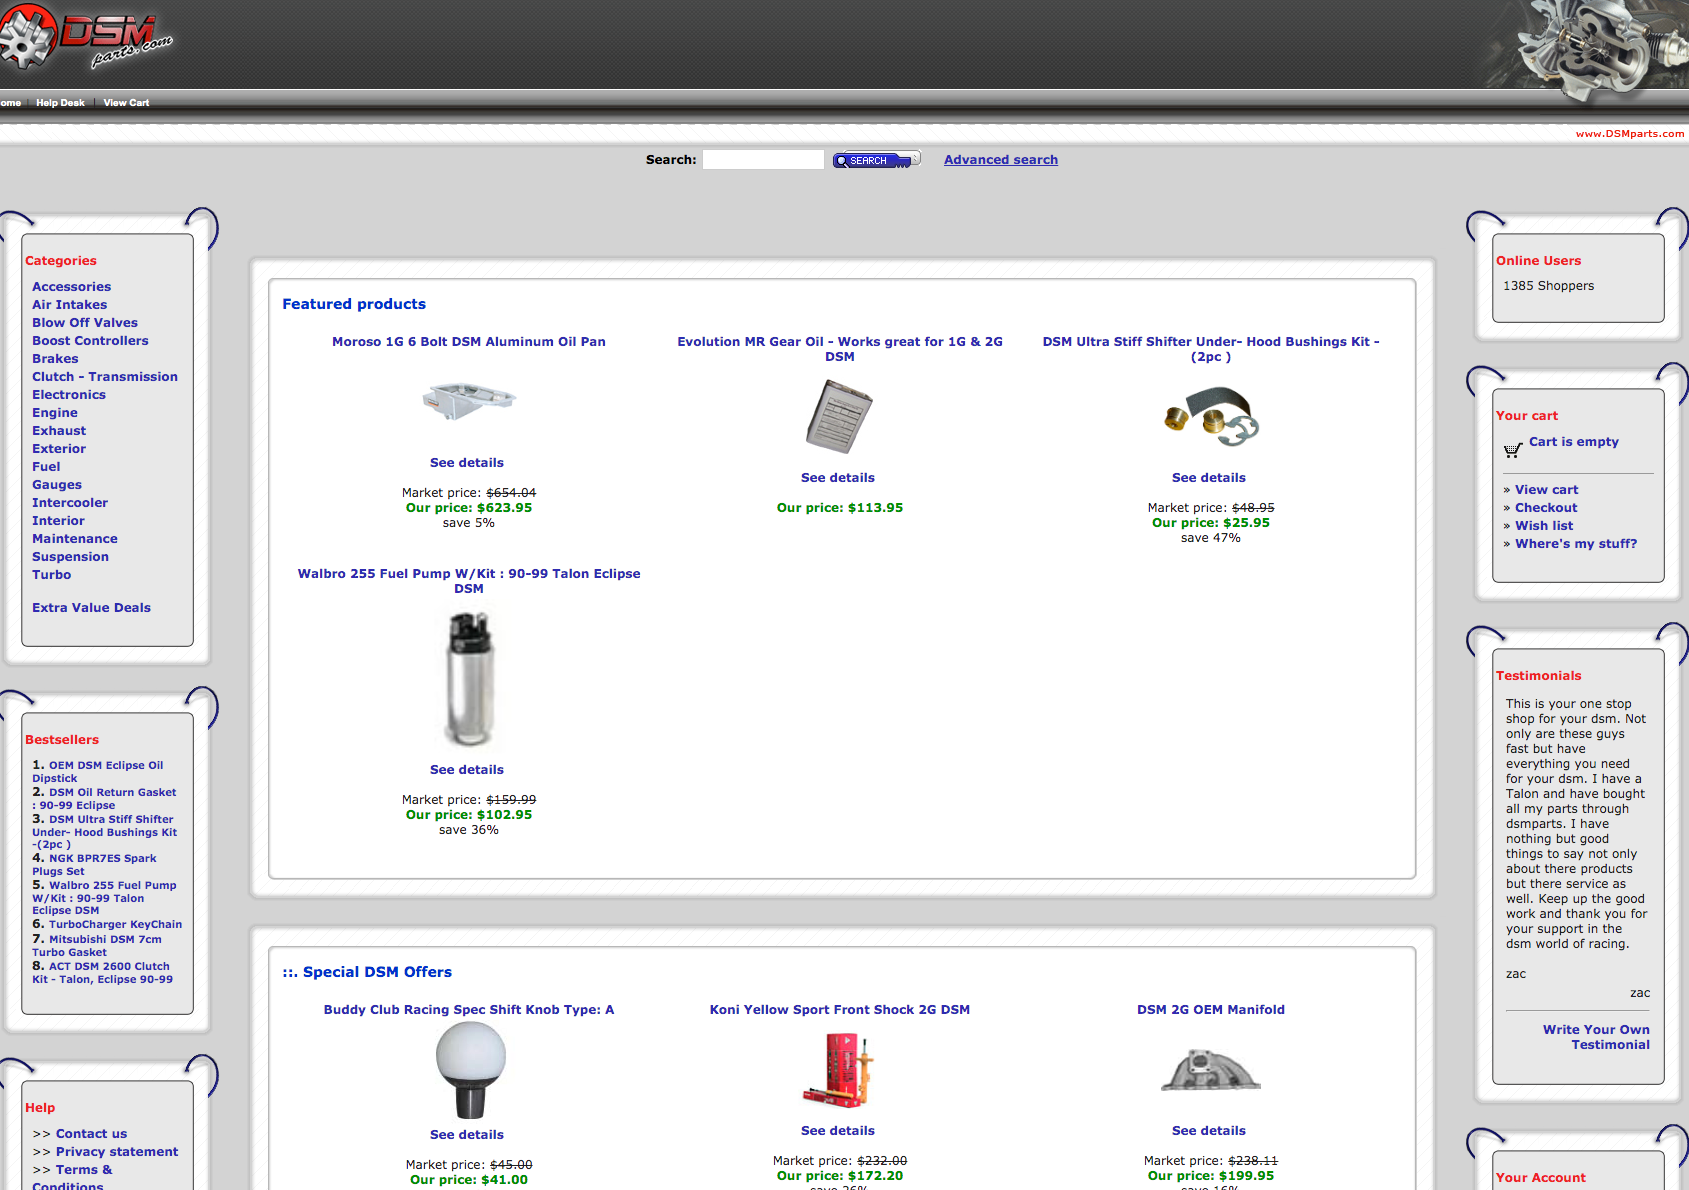Image resolution: width=1689 pixels, height=1190 pixels.
Task: Go to the Brakes category
Action: (55, 359)
